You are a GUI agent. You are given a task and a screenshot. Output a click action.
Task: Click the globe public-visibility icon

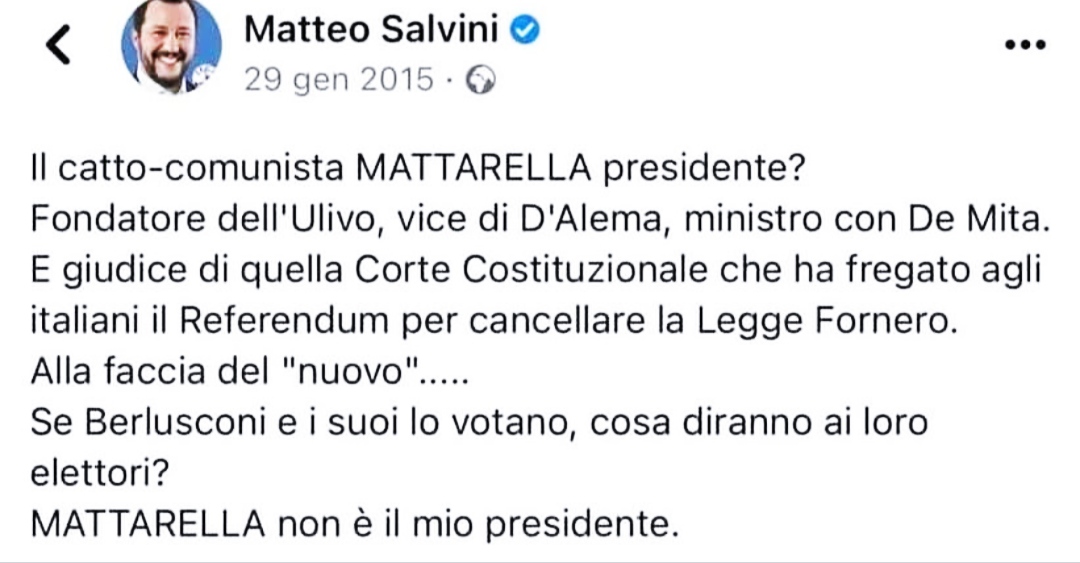482,80
